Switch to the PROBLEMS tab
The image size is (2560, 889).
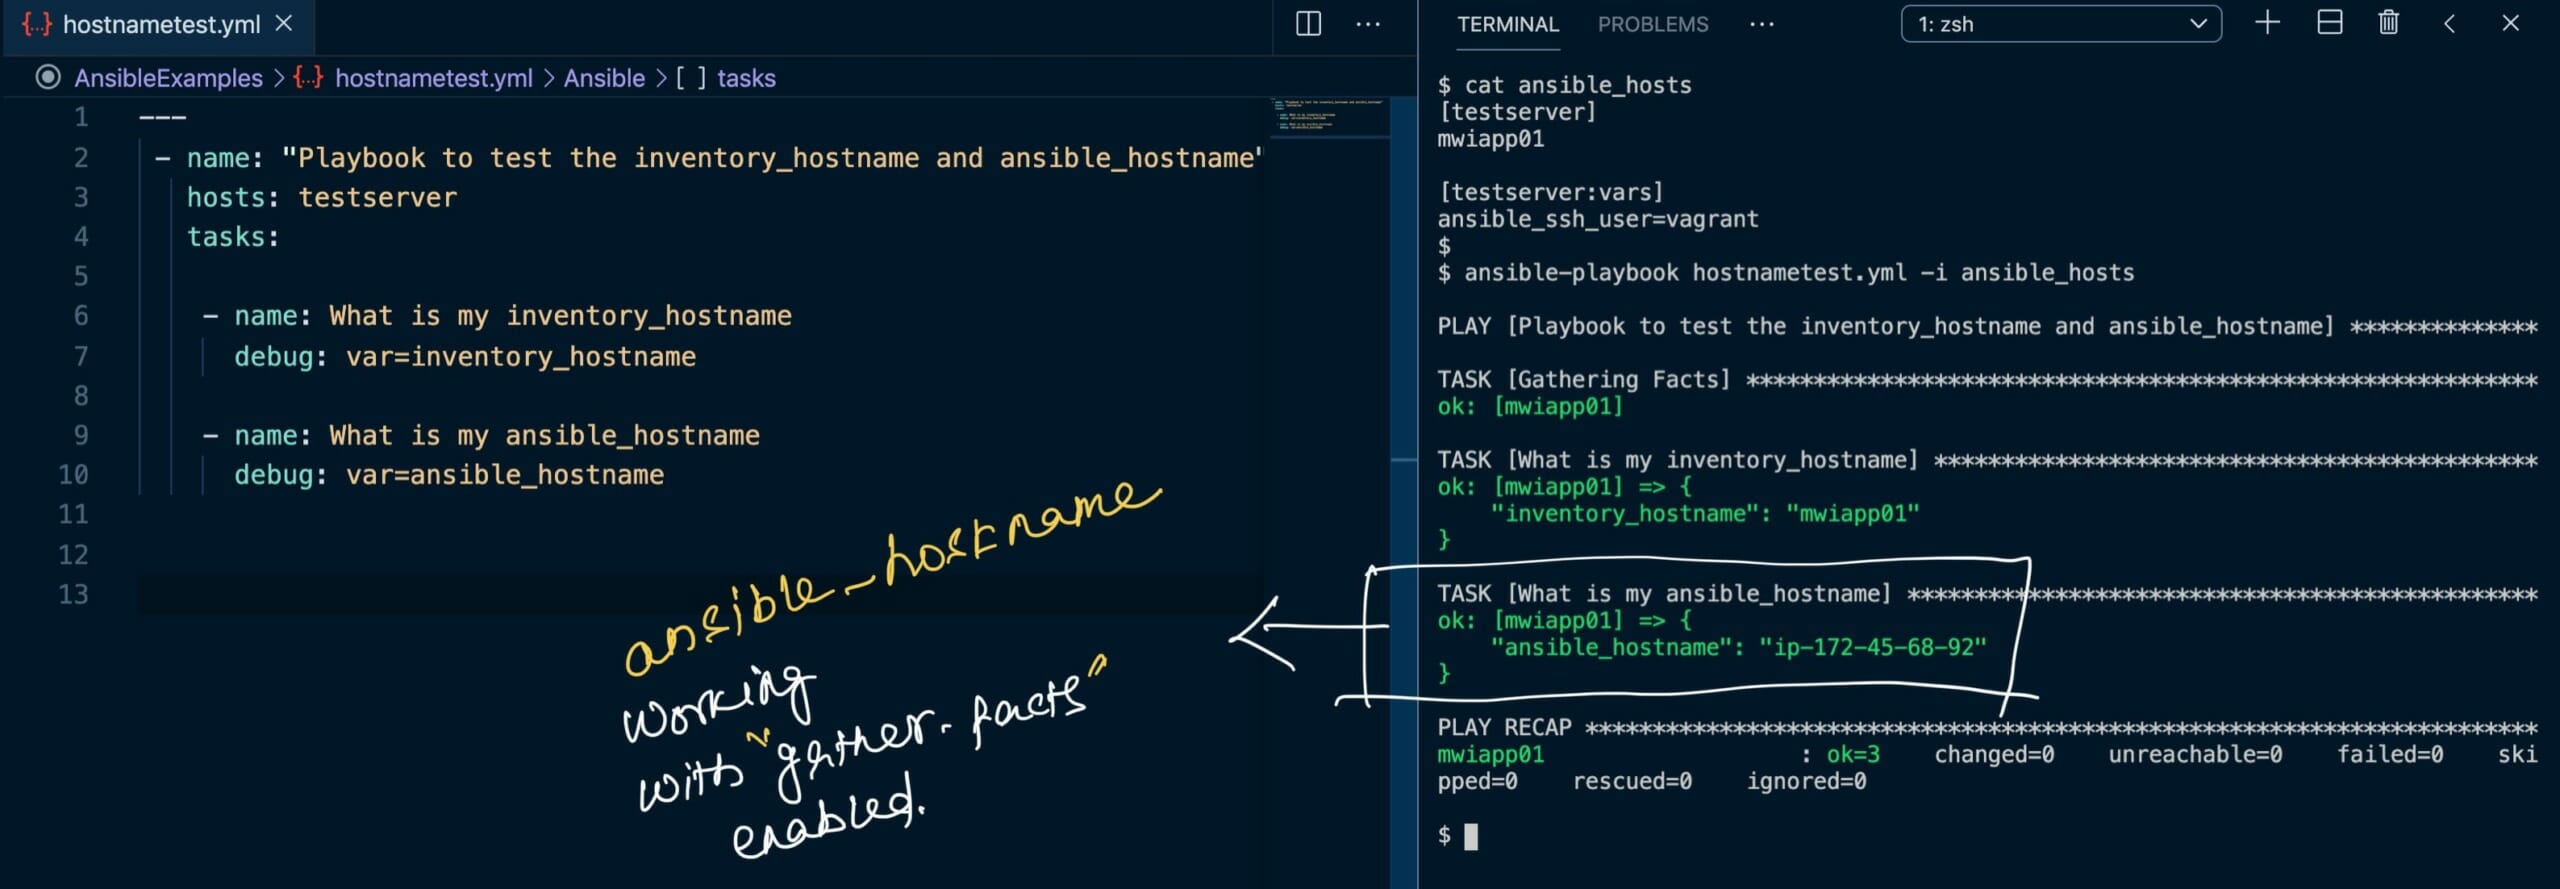[x=1652, y=24]
